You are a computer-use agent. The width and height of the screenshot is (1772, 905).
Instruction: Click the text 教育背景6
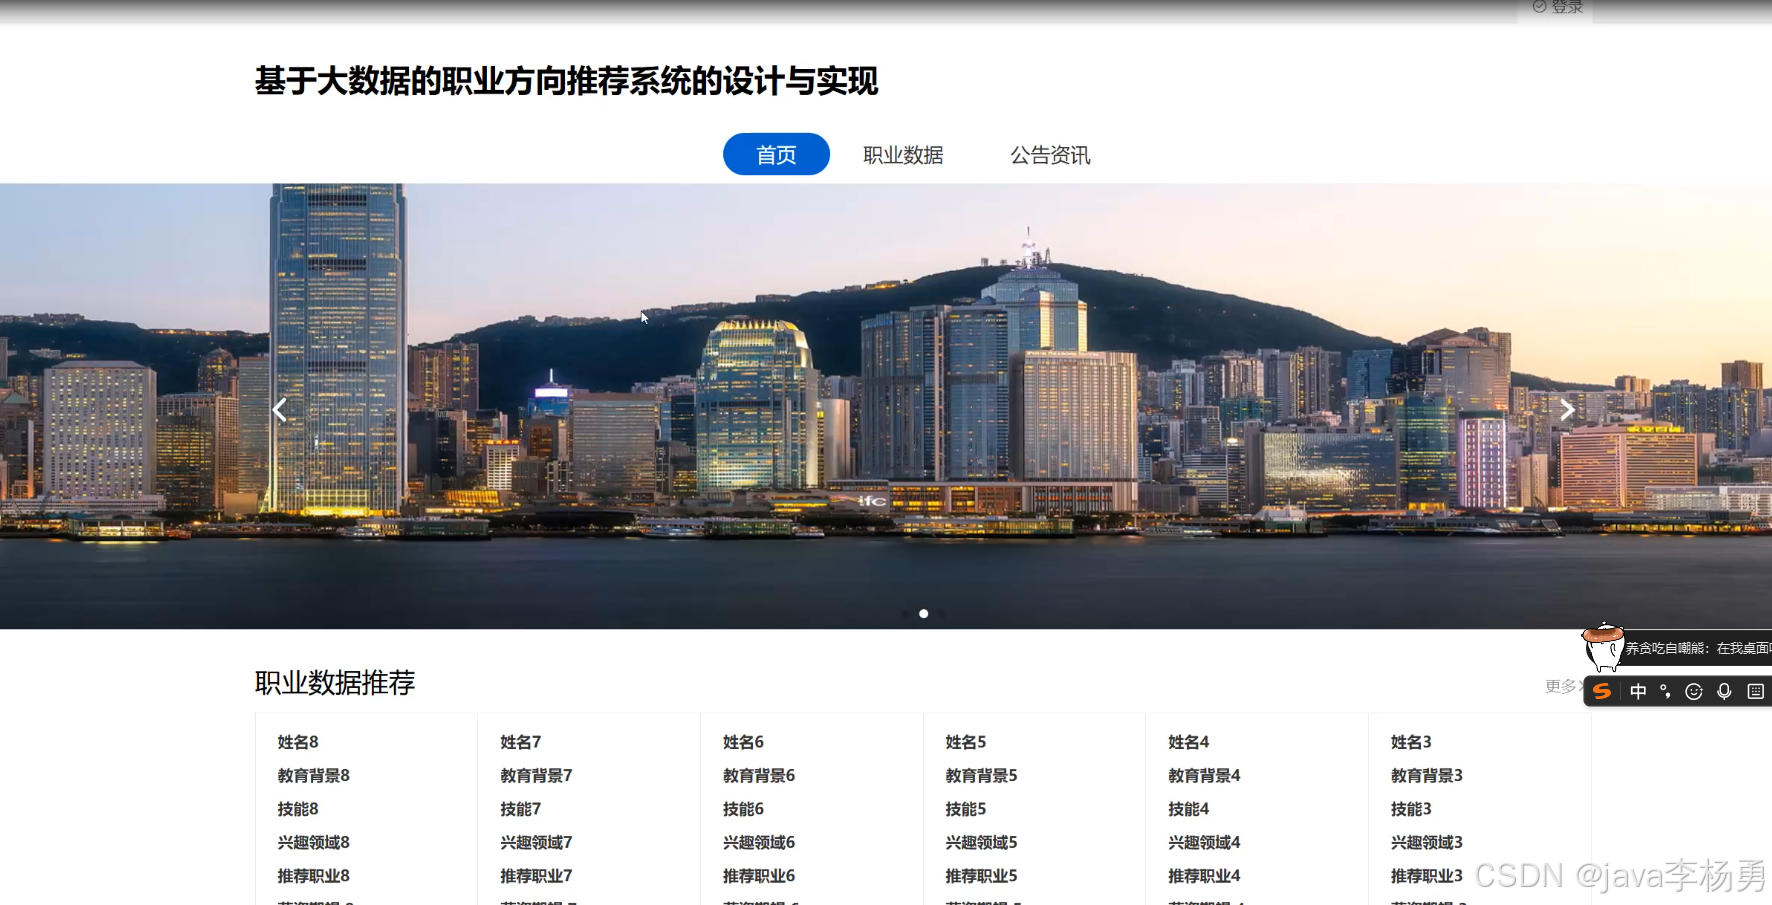(x=760, y=775)
